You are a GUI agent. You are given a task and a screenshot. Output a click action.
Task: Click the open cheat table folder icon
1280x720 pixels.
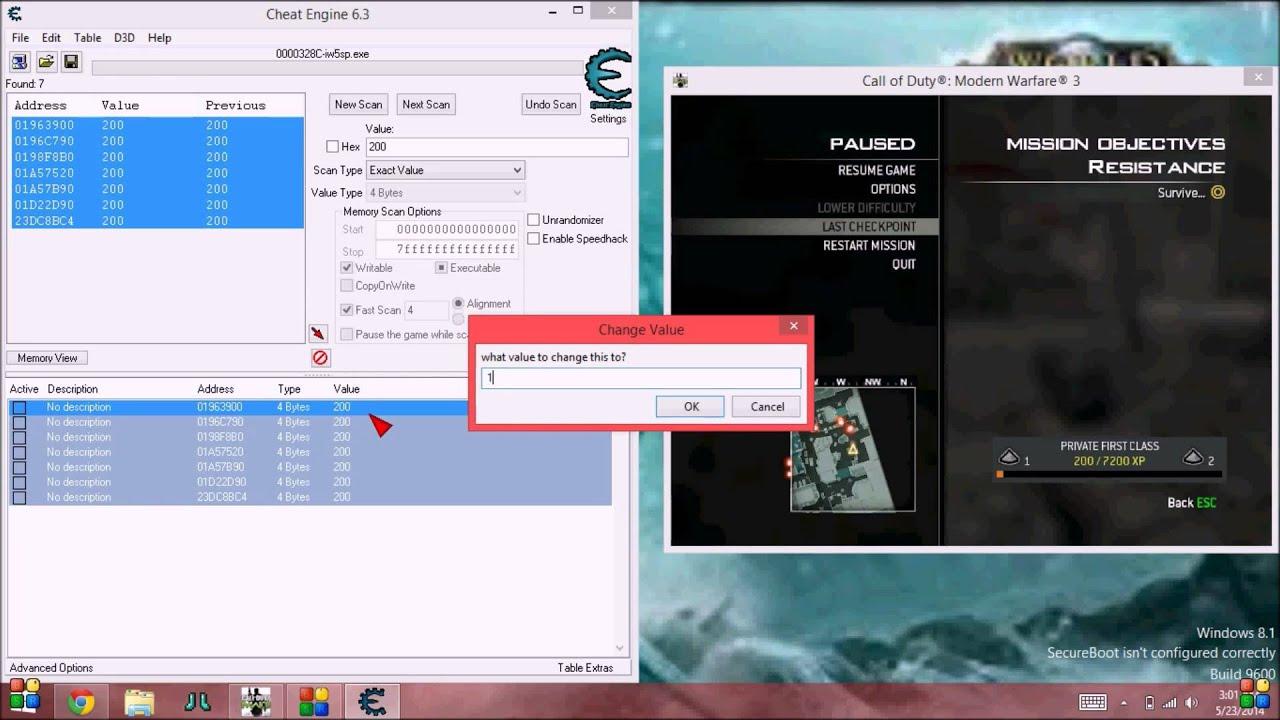coord(46,62)
